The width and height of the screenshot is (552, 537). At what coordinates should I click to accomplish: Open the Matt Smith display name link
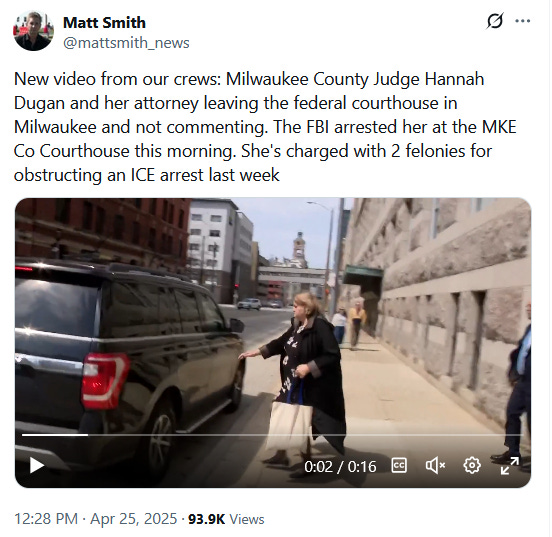[104, 23]
